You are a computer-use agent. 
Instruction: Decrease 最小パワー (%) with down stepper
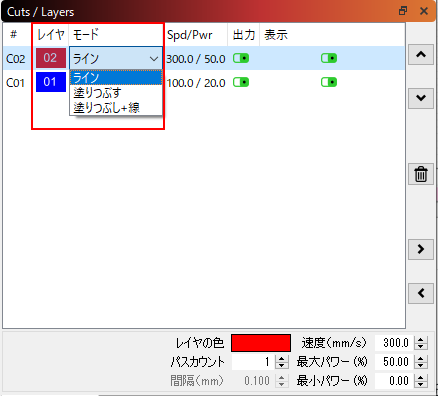(x=421, y=384)
